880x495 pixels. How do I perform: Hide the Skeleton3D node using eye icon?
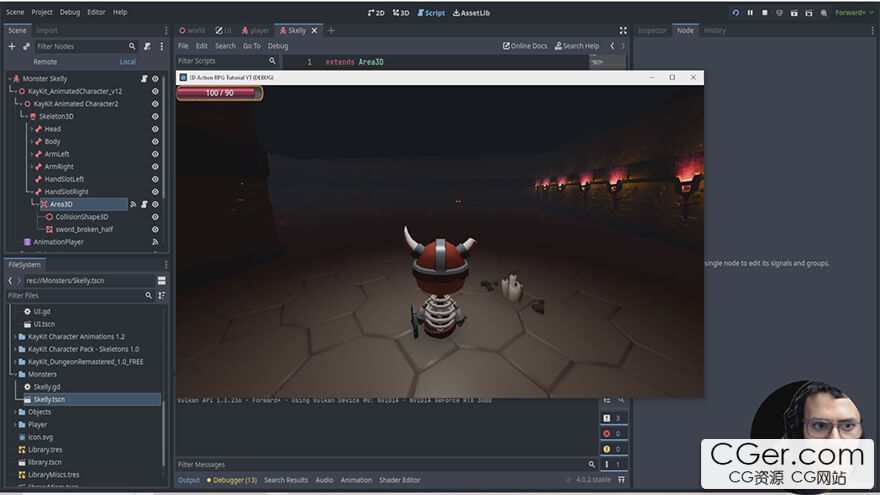[155, 116]
